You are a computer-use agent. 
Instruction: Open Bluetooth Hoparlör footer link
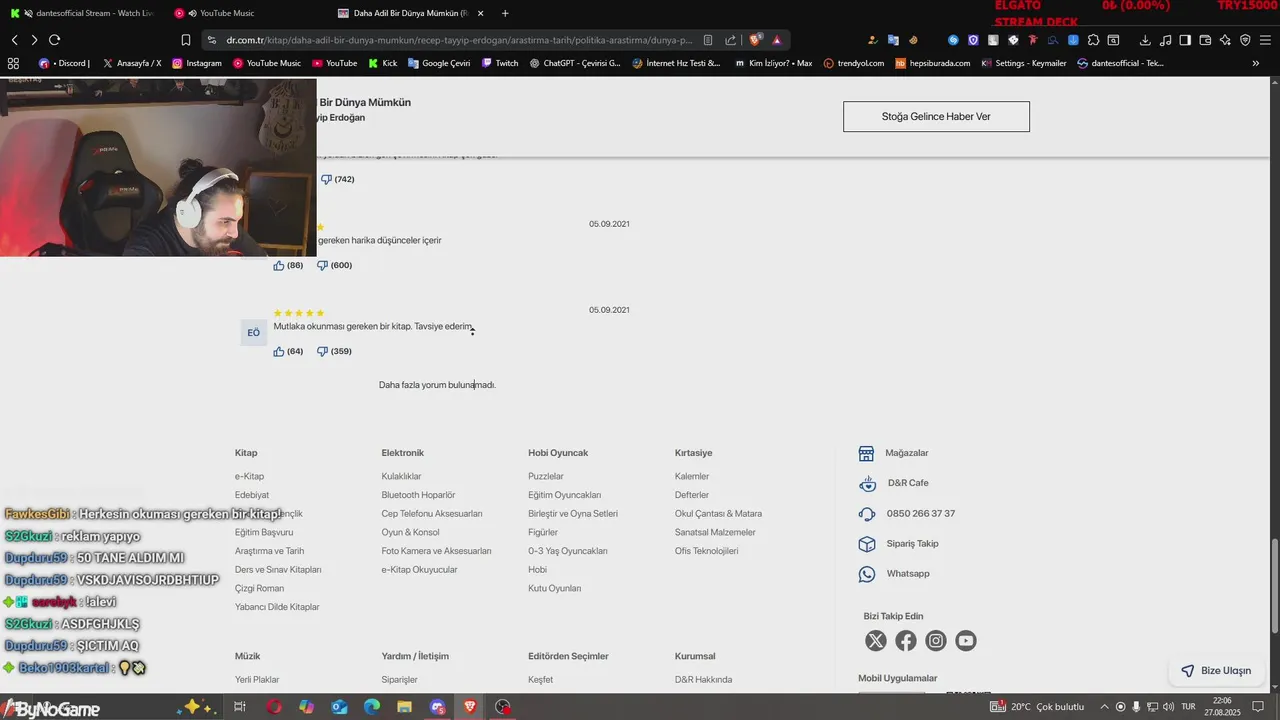point(418,495)
